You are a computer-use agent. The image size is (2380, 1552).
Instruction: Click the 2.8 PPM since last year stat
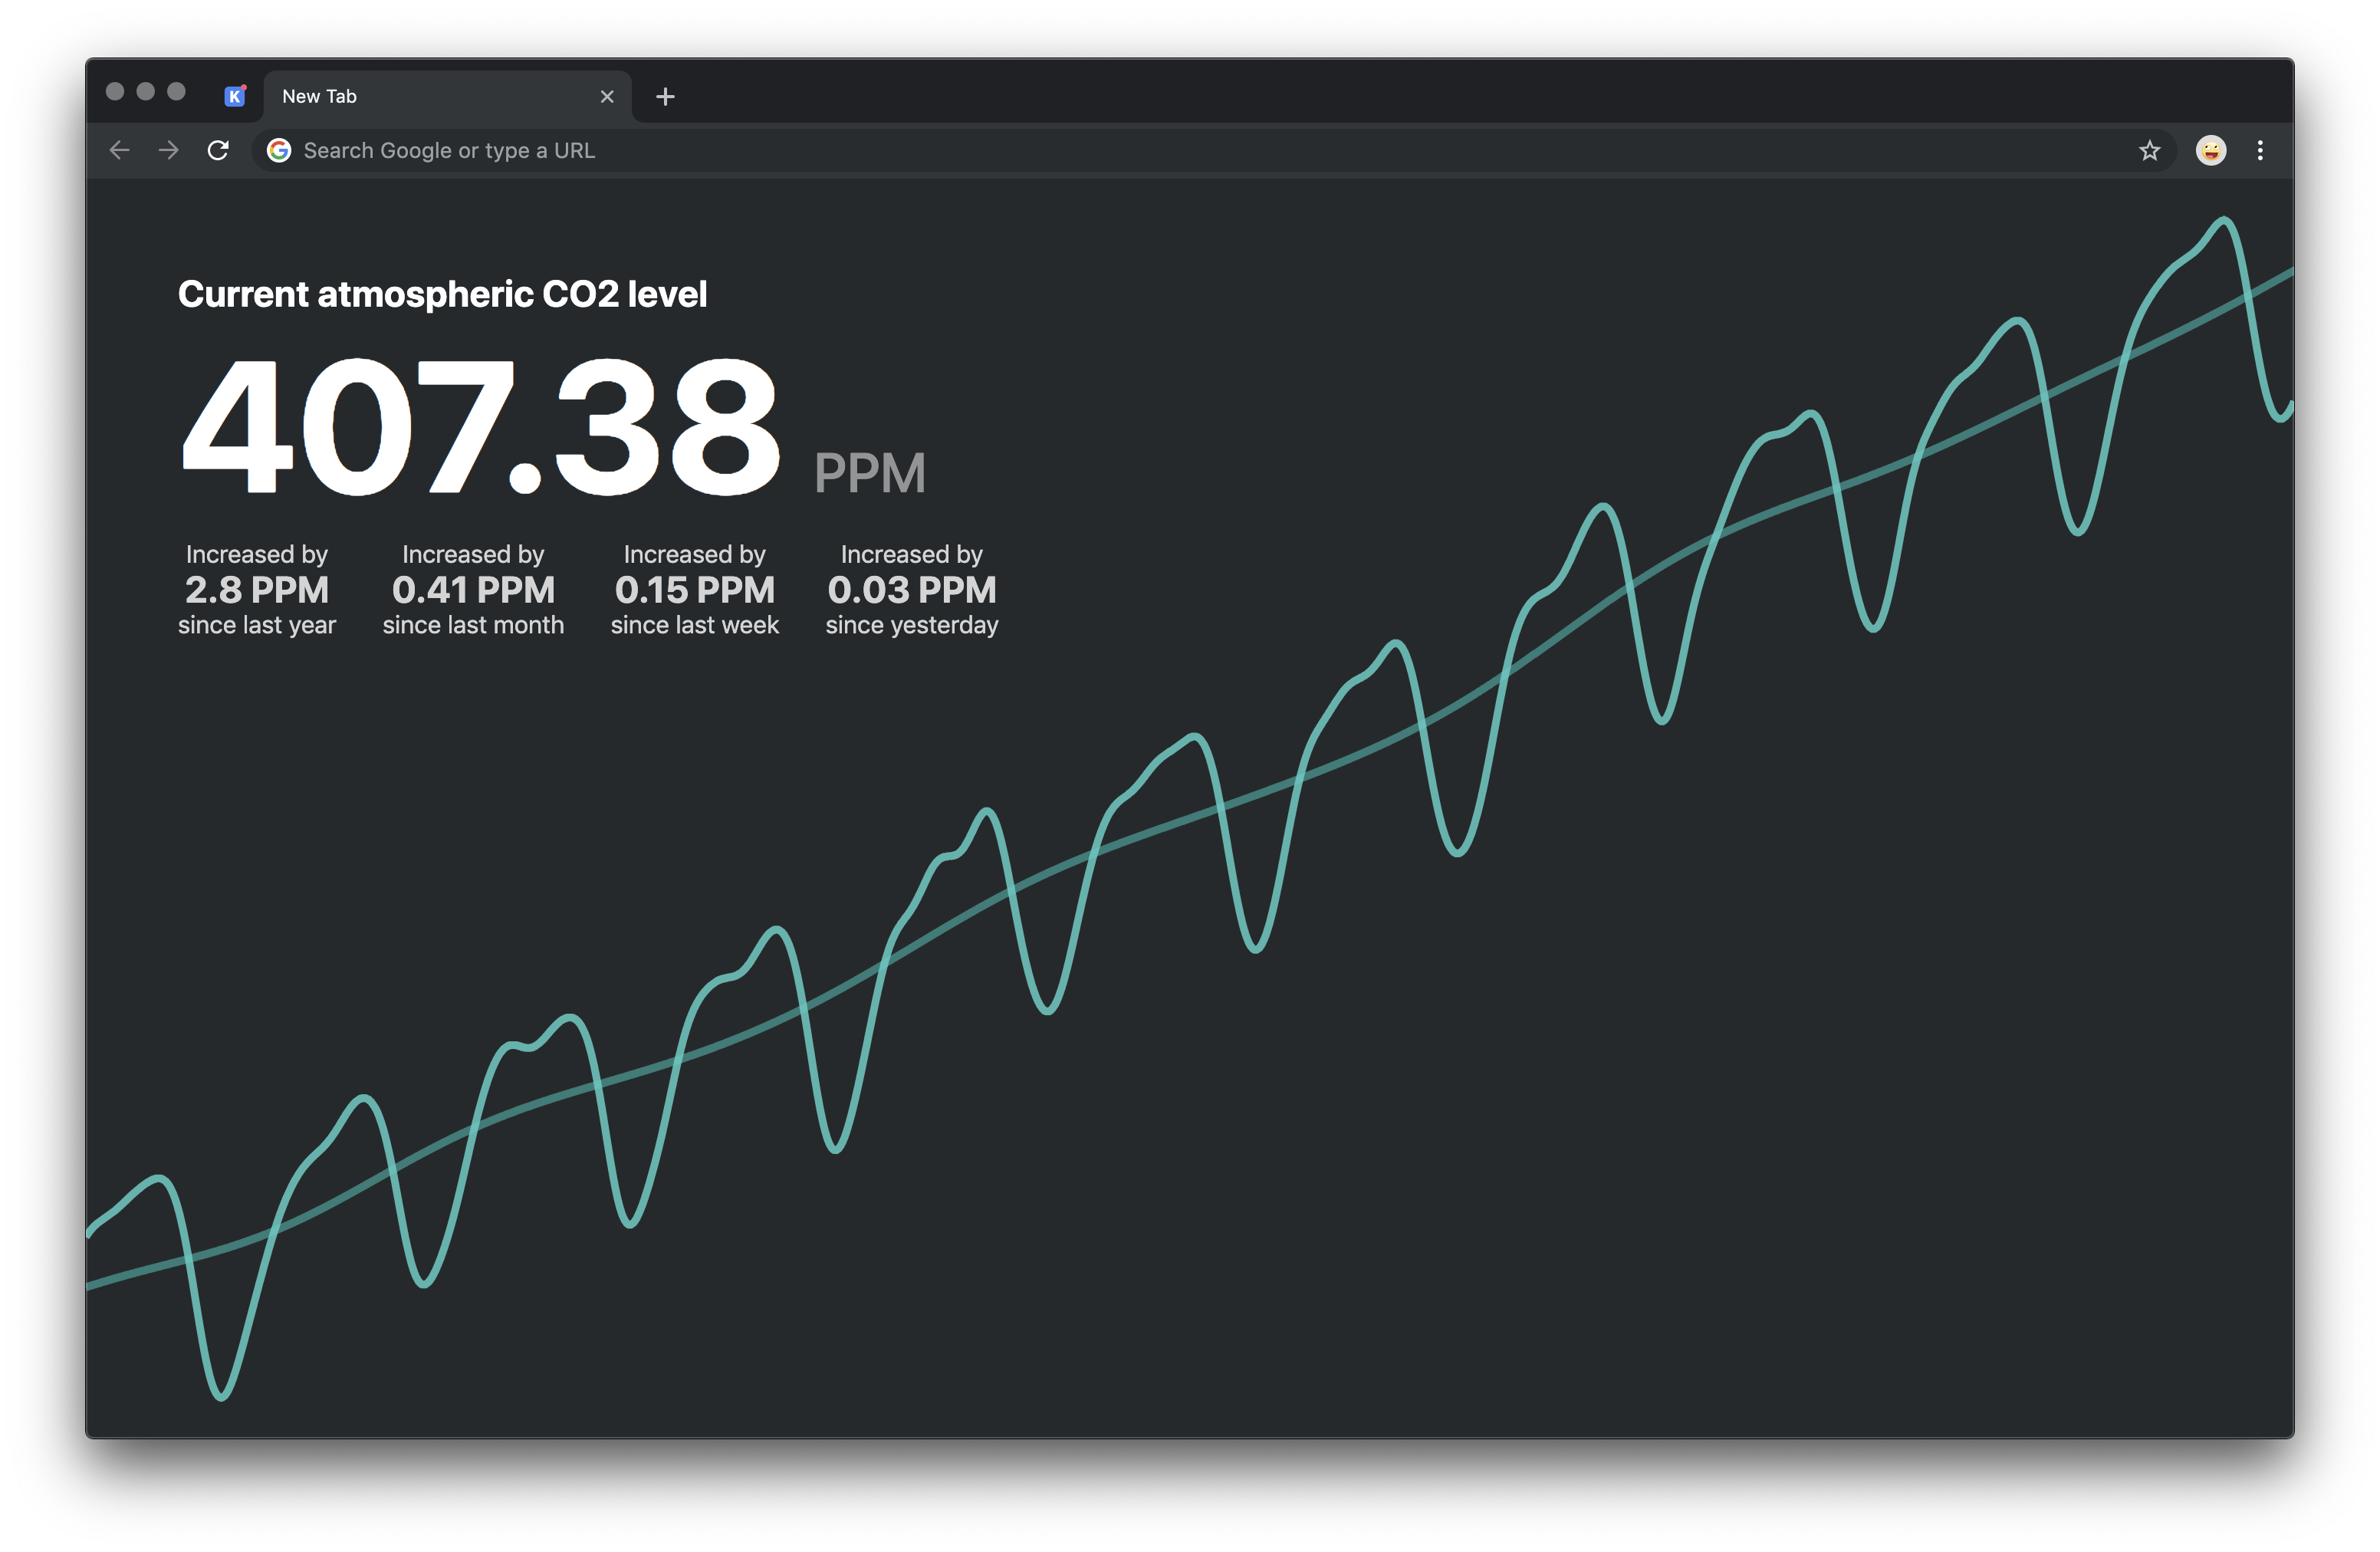[x=257, y=590]
